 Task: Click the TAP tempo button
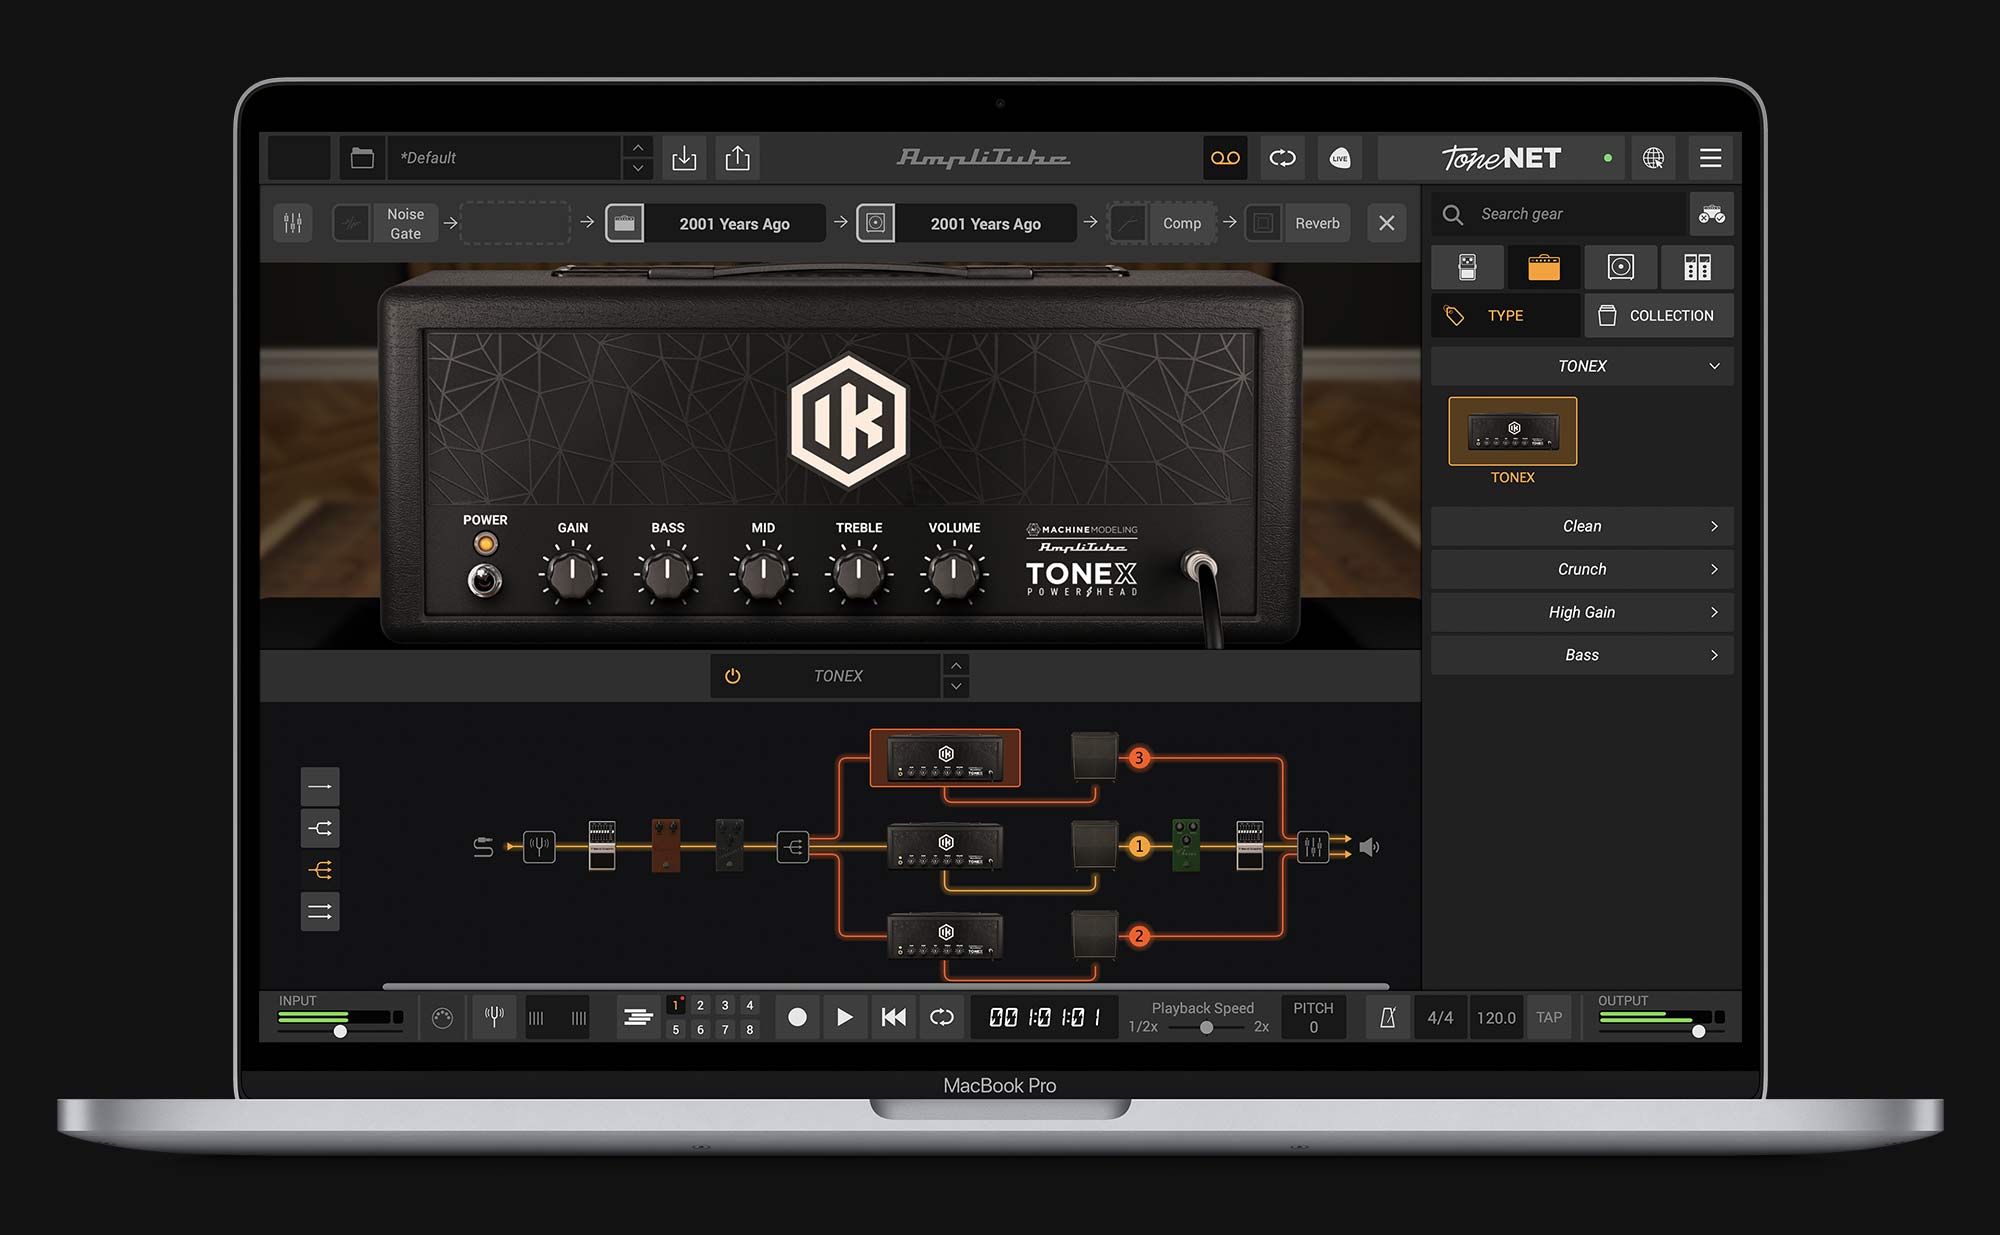pos(1549,1017)
